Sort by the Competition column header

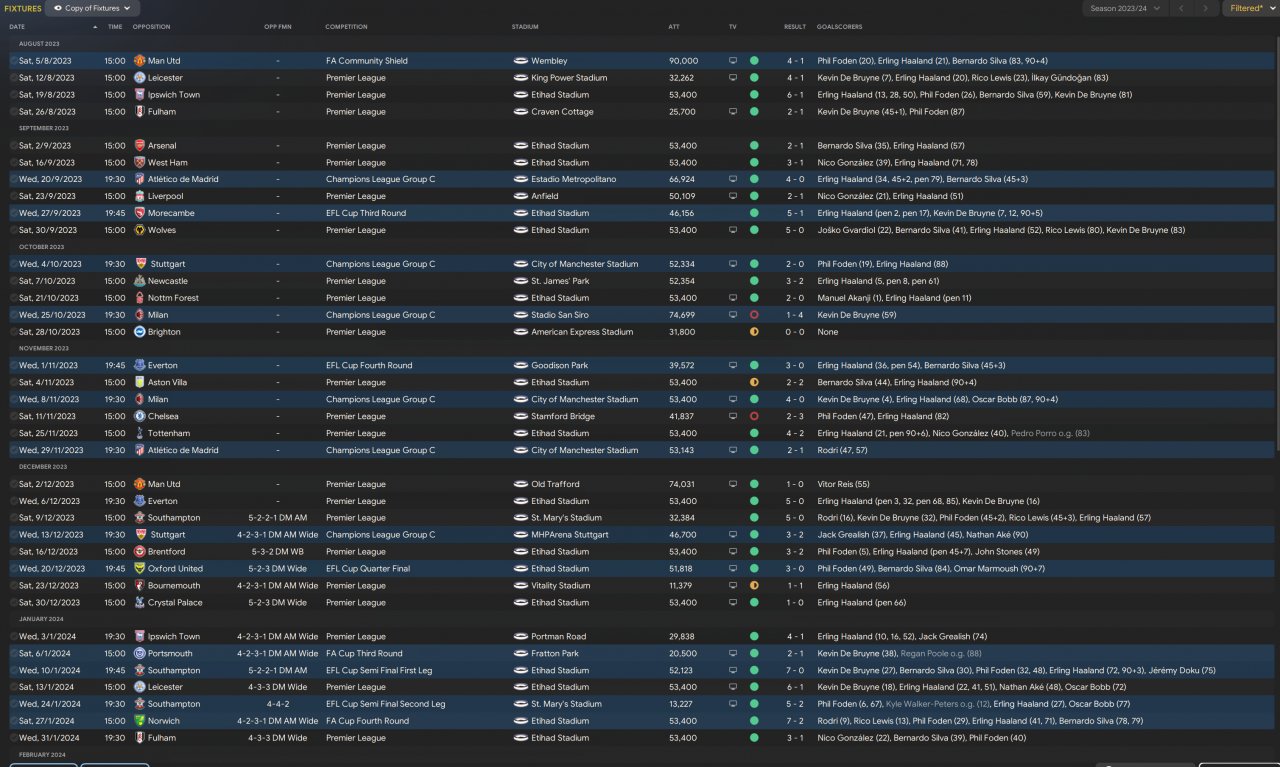[x=346, y=27]
